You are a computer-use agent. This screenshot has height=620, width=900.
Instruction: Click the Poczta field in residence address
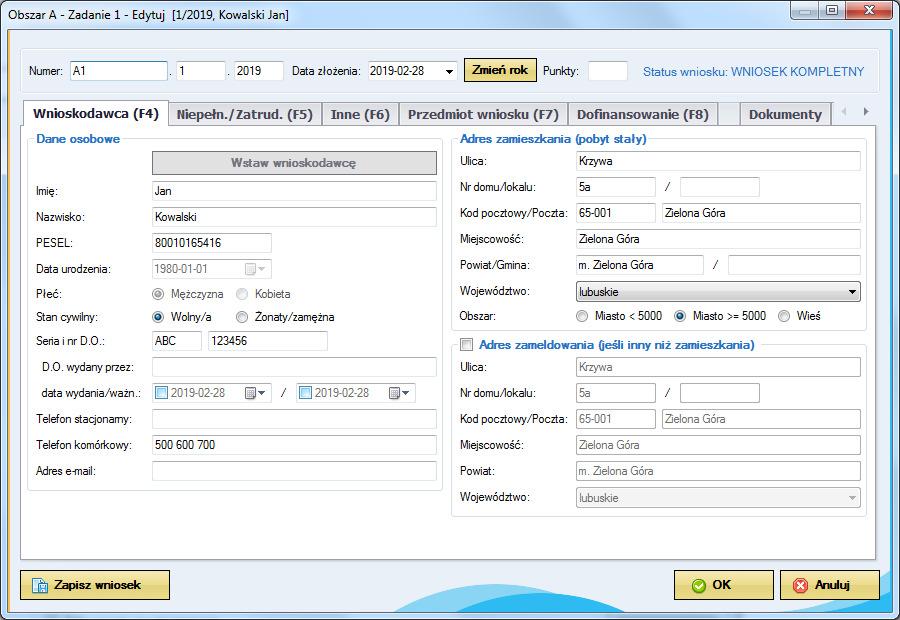[x=761, y=213]
